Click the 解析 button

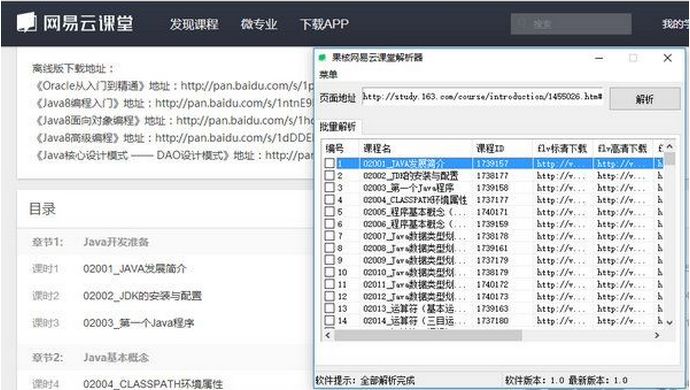[x=645, y=99]
